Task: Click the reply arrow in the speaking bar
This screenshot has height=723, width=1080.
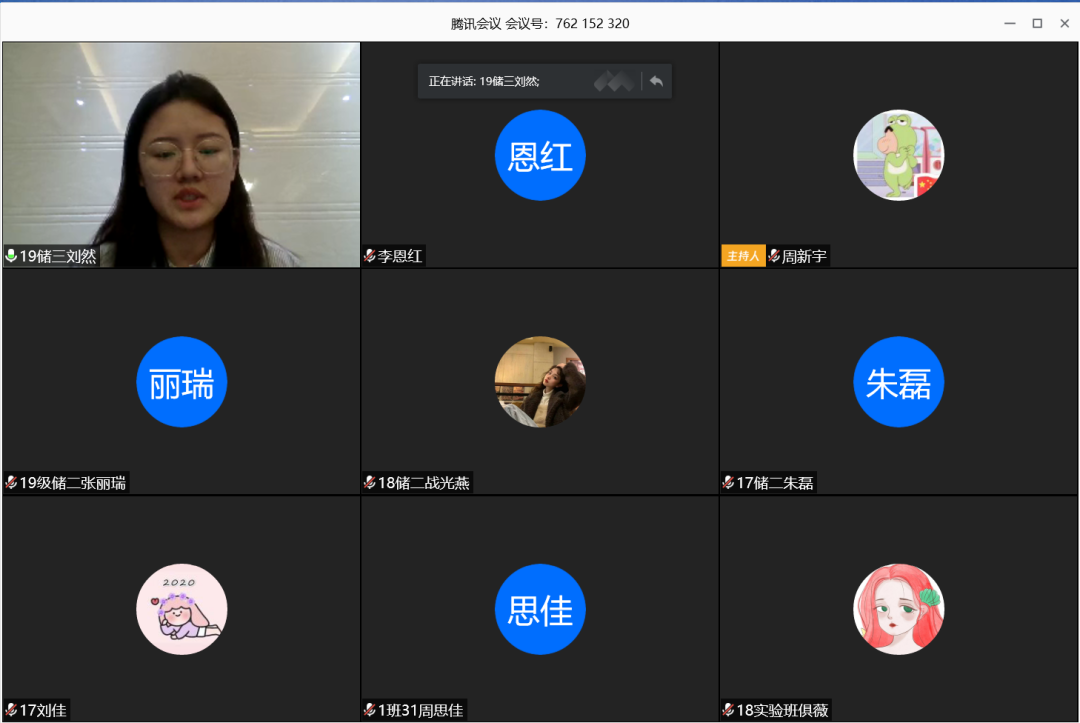Action: (656, 82)
